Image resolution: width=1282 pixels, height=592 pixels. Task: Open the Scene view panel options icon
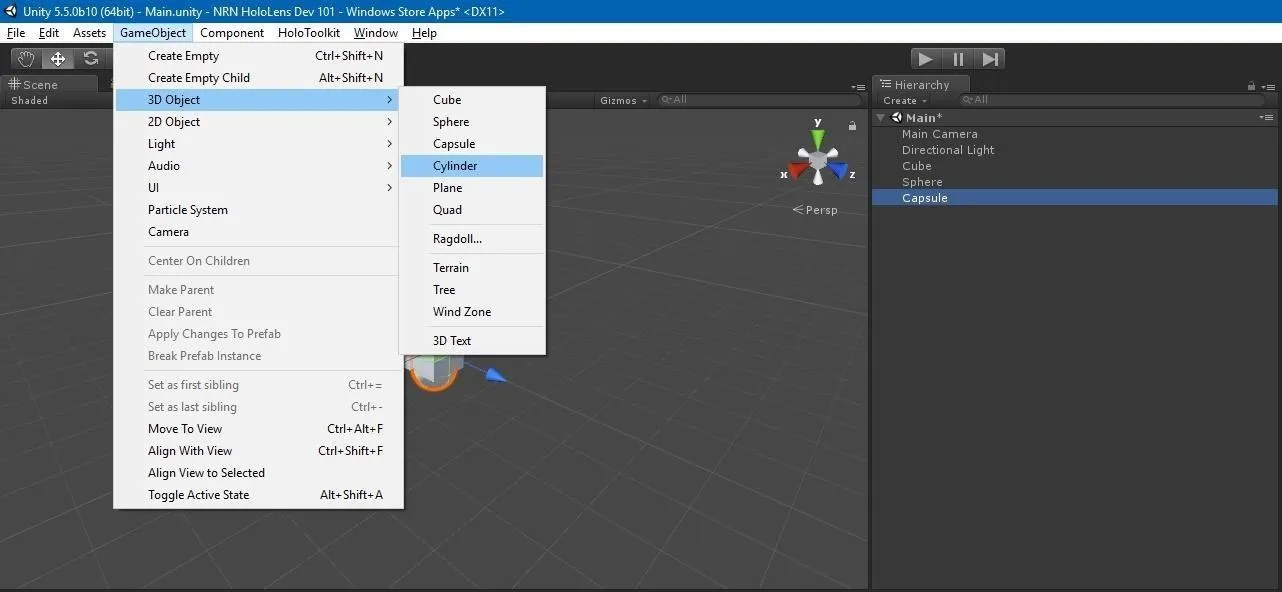(x=858, y=87)
